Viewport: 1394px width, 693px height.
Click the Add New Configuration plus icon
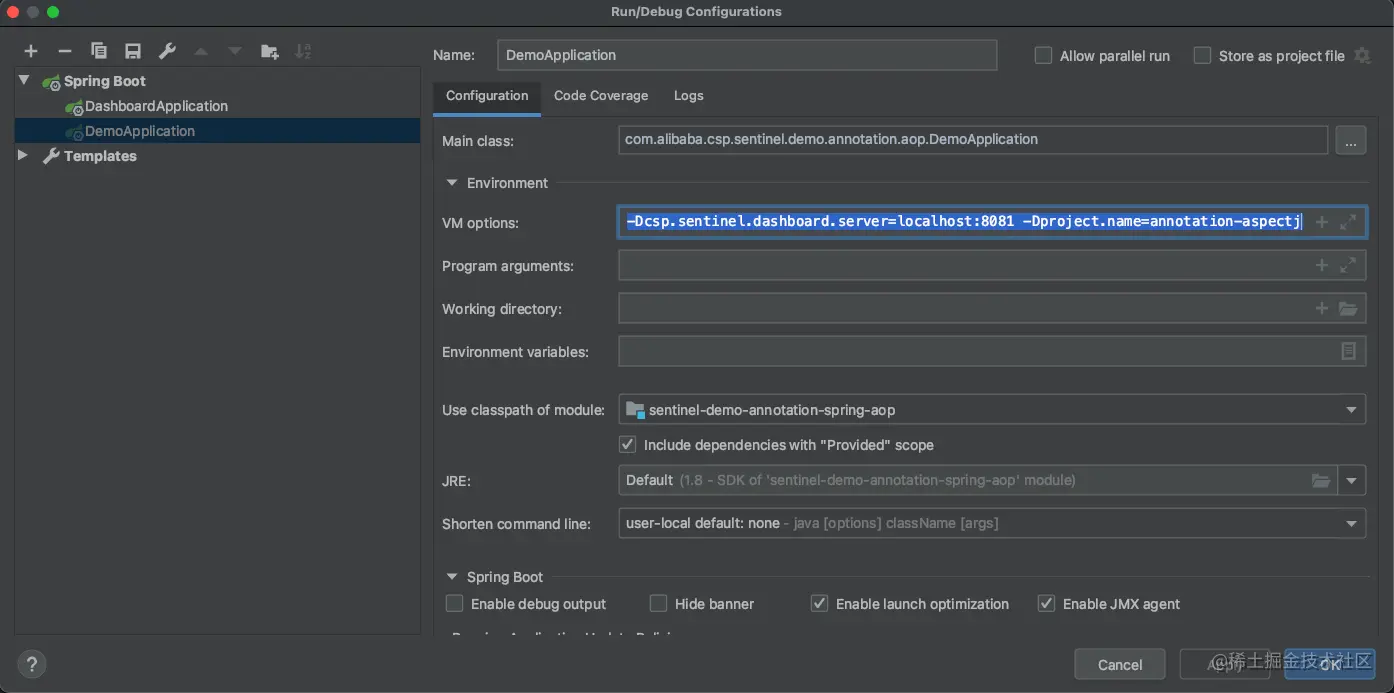[31, 51]
